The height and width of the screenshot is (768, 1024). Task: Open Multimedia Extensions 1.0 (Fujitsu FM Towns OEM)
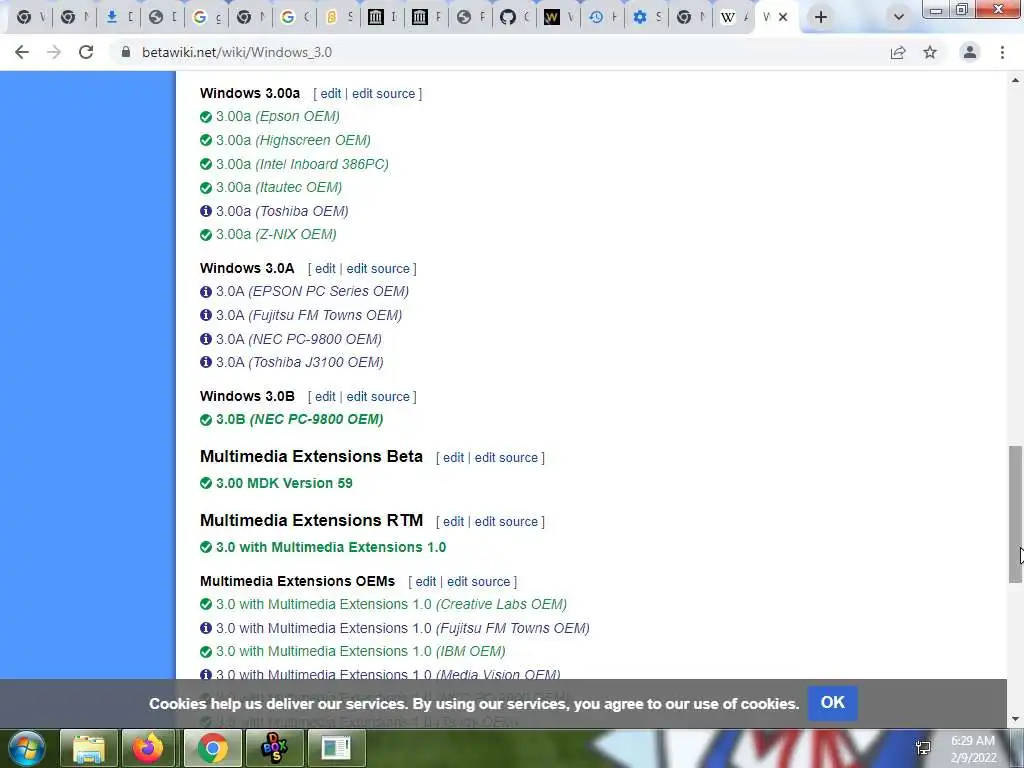click(403, 628)
